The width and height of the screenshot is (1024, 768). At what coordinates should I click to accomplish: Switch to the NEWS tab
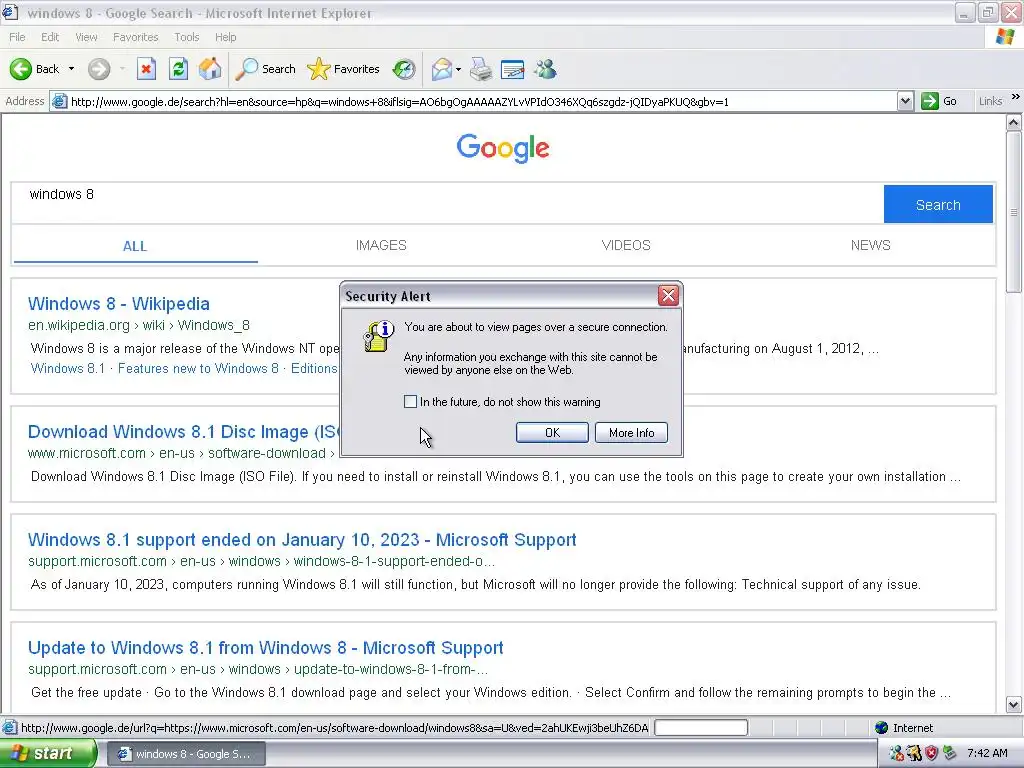click(x=871, y=246)
